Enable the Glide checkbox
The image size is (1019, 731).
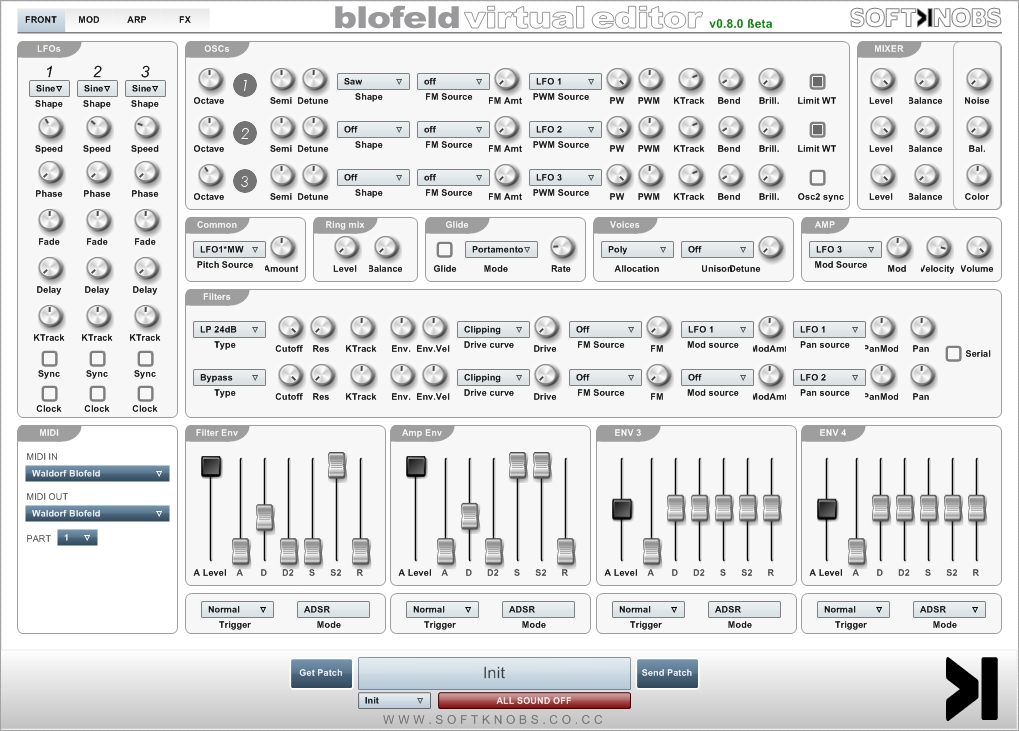coord(445,250)
